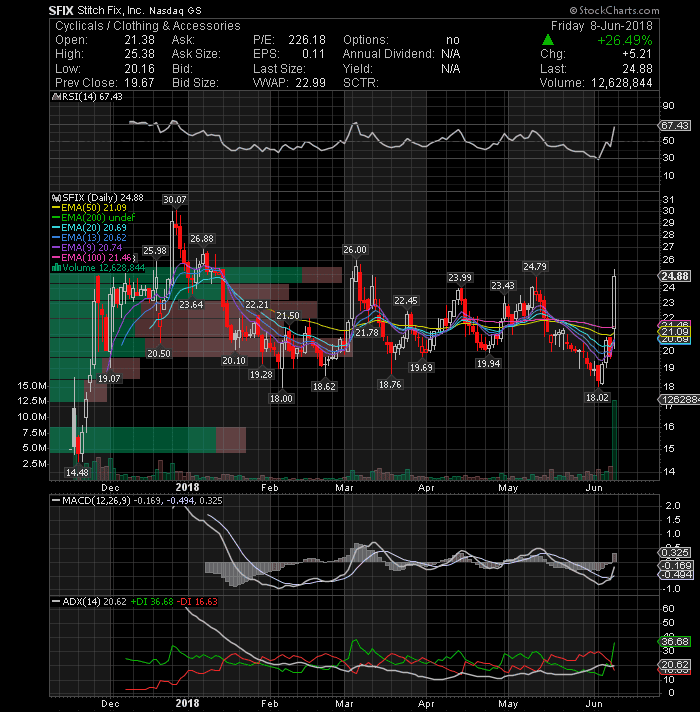The image size is (700, 712).
Task: Click the green up-arrow change indicator
Action: click(548, 40)
